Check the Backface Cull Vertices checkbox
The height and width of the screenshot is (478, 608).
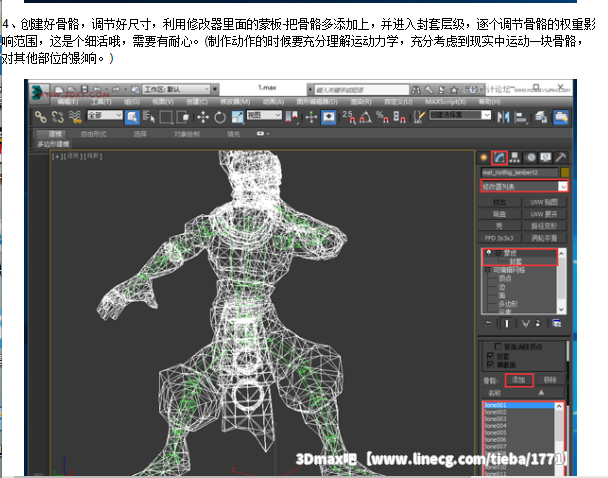(498, 346)
